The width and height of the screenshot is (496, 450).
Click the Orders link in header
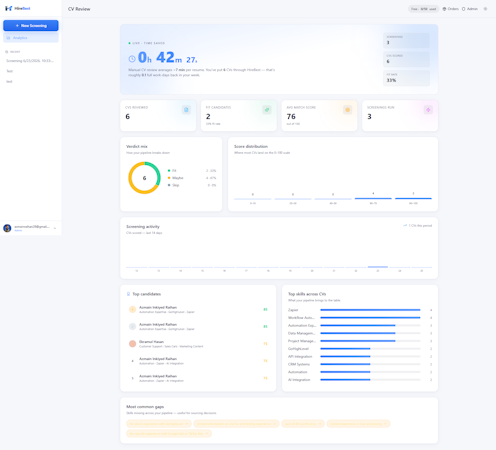pos(450,9)
